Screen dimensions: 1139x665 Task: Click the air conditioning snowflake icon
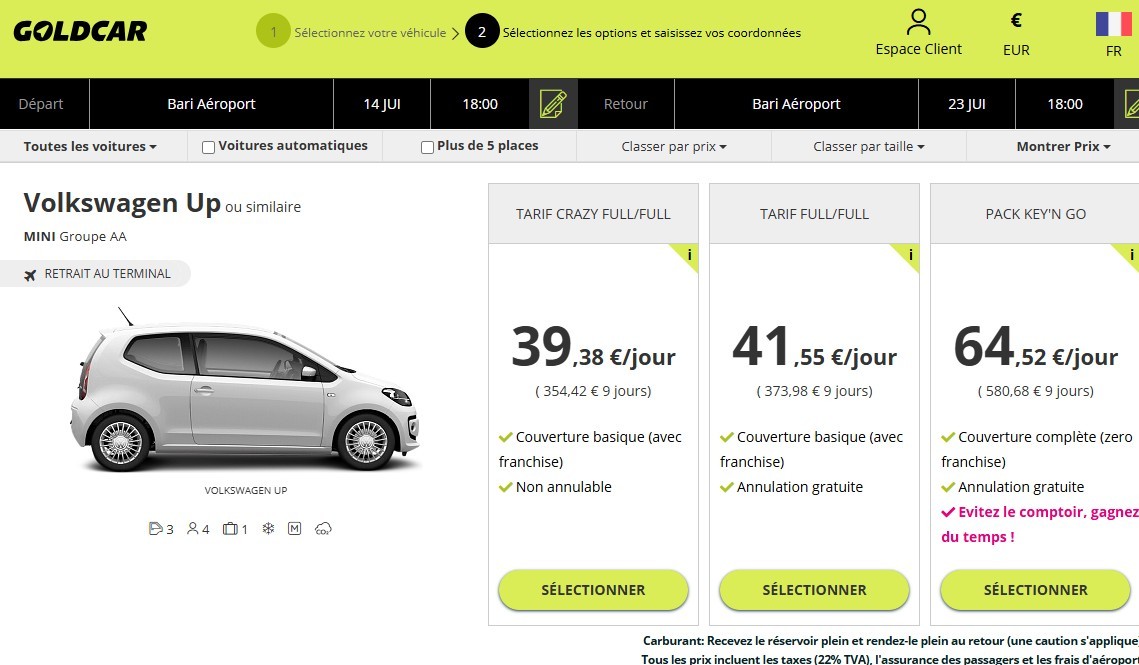pyautogui.click(x=268, y=528)
